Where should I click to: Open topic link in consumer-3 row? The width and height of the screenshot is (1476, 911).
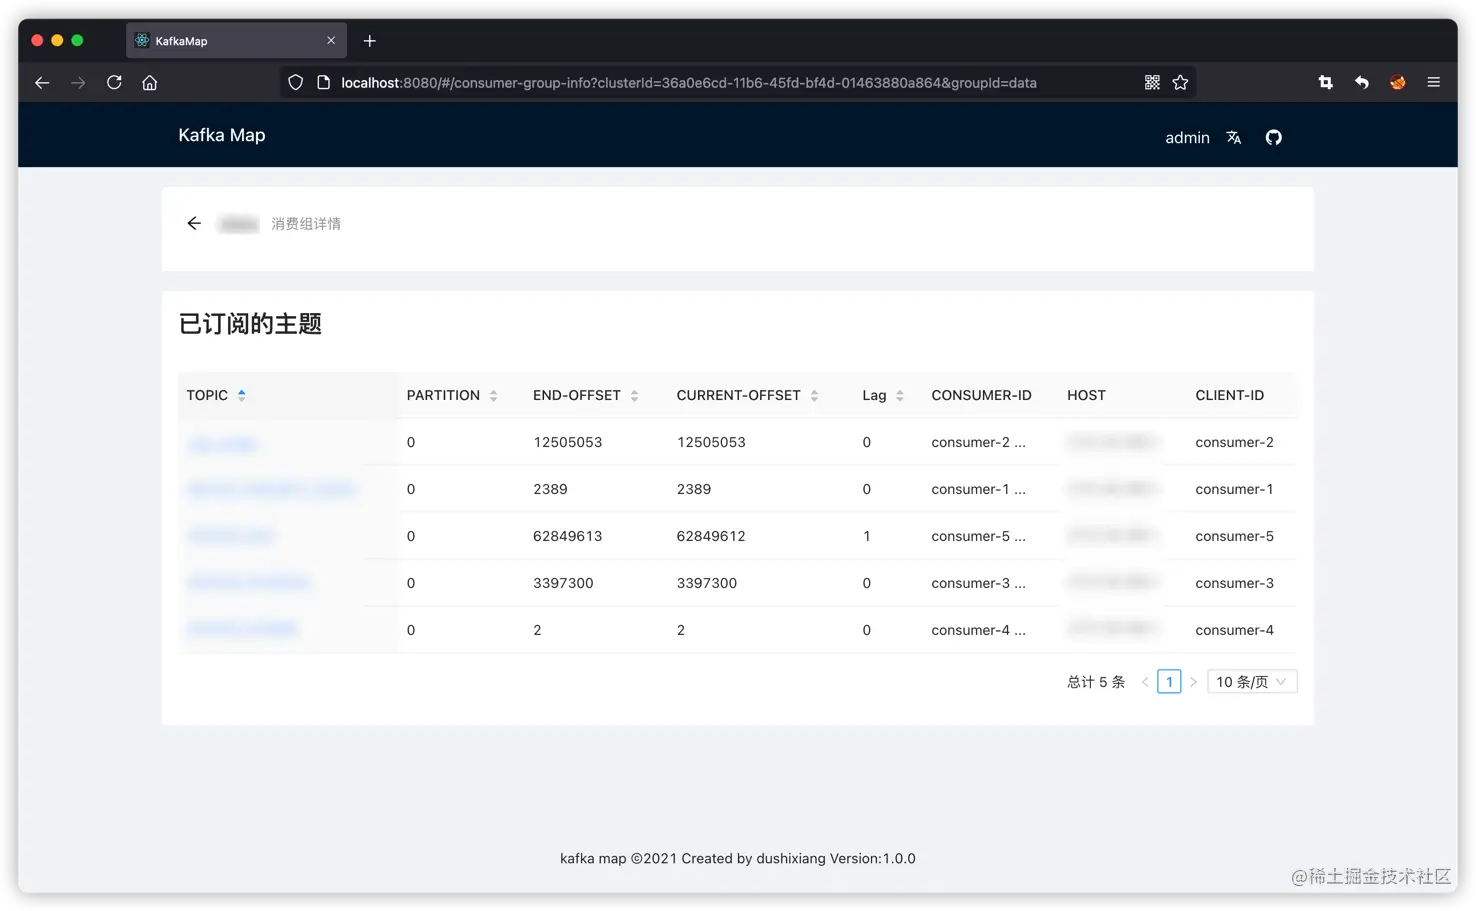[x=249, y=583]
